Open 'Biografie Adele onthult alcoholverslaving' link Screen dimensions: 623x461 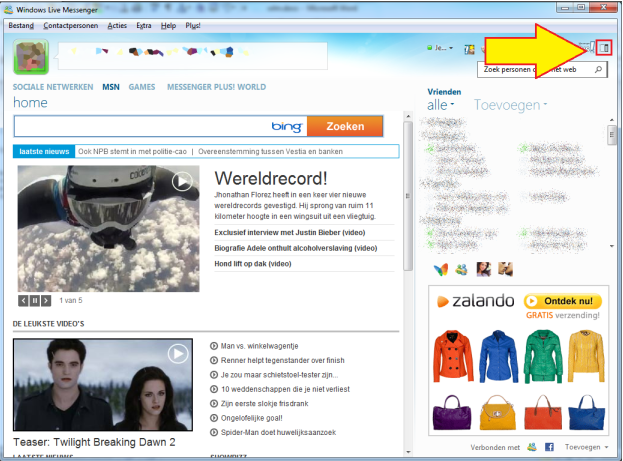pos(296,248)
